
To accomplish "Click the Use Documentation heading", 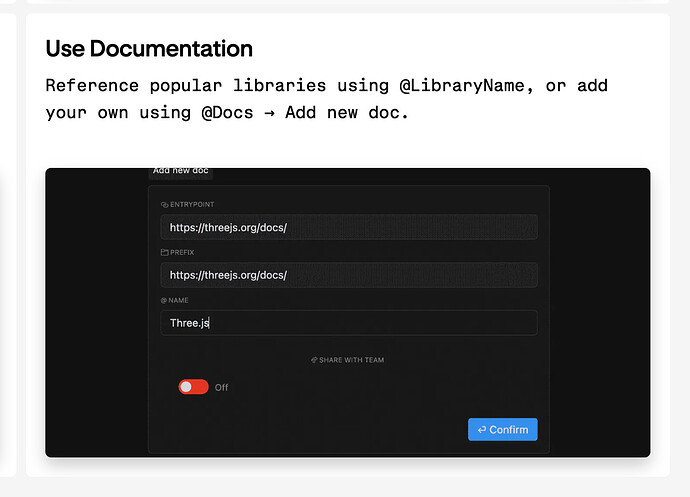I will tap(149, 48).
